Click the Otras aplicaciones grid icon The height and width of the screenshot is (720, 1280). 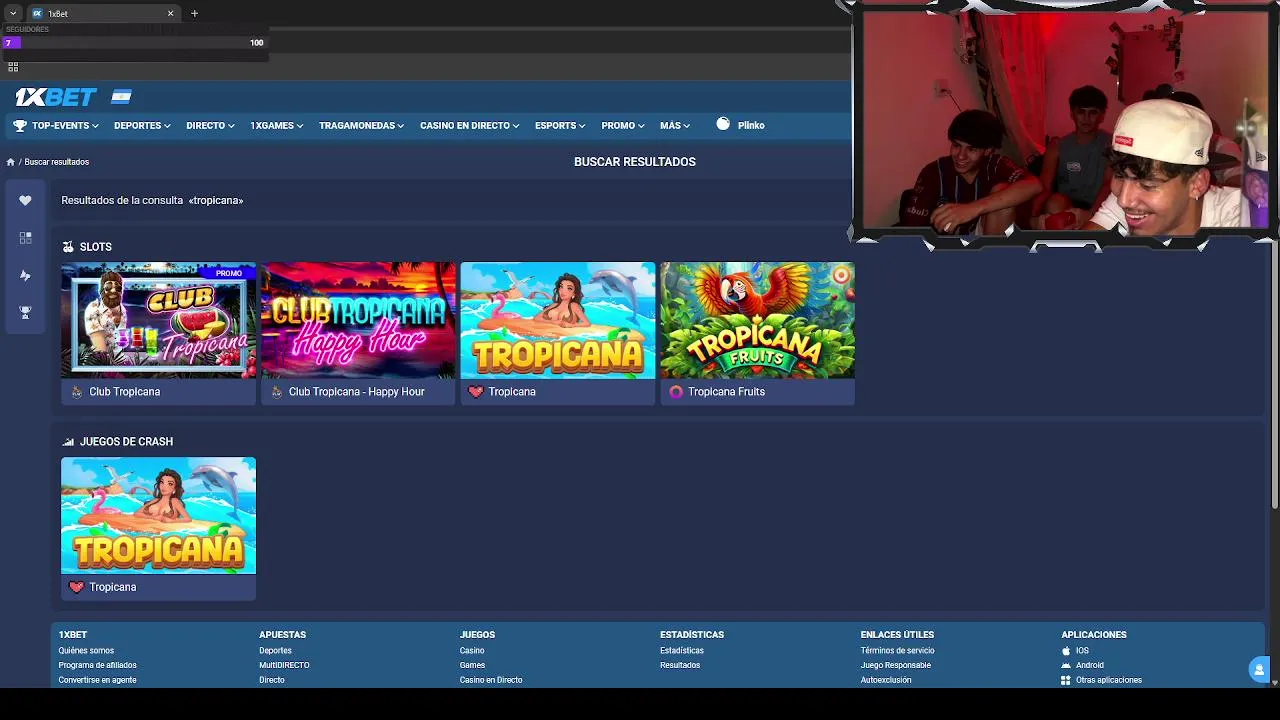pos(1066,680)
